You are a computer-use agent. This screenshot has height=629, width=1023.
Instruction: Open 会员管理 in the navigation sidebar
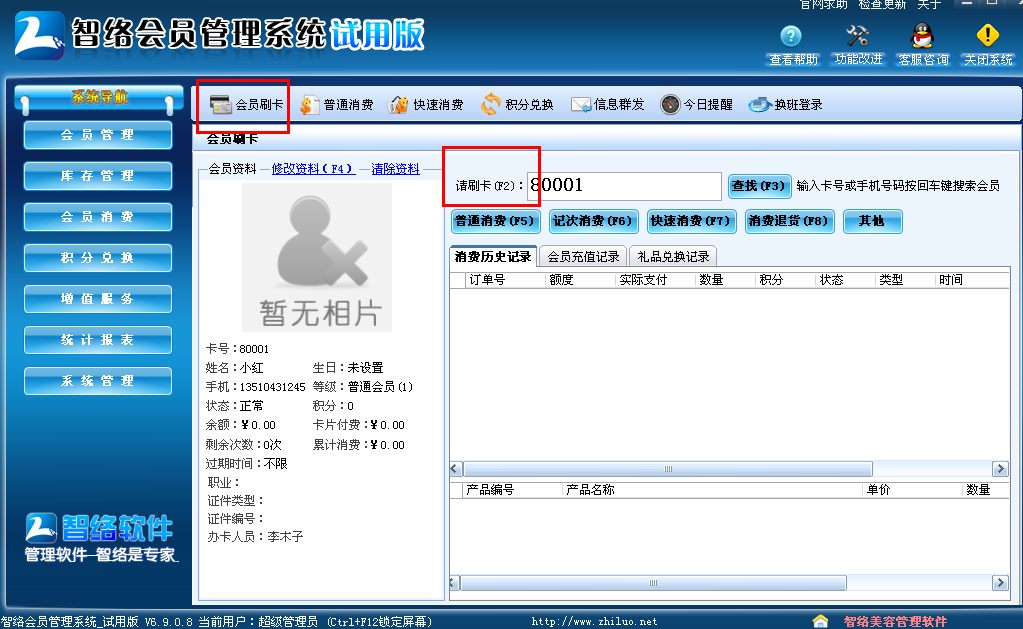pos(98,135)
